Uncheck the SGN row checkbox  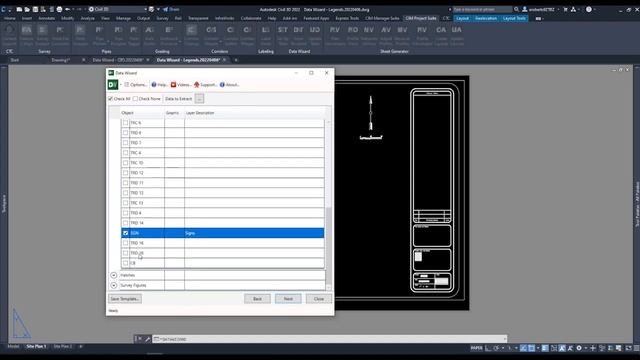point(125,233)
